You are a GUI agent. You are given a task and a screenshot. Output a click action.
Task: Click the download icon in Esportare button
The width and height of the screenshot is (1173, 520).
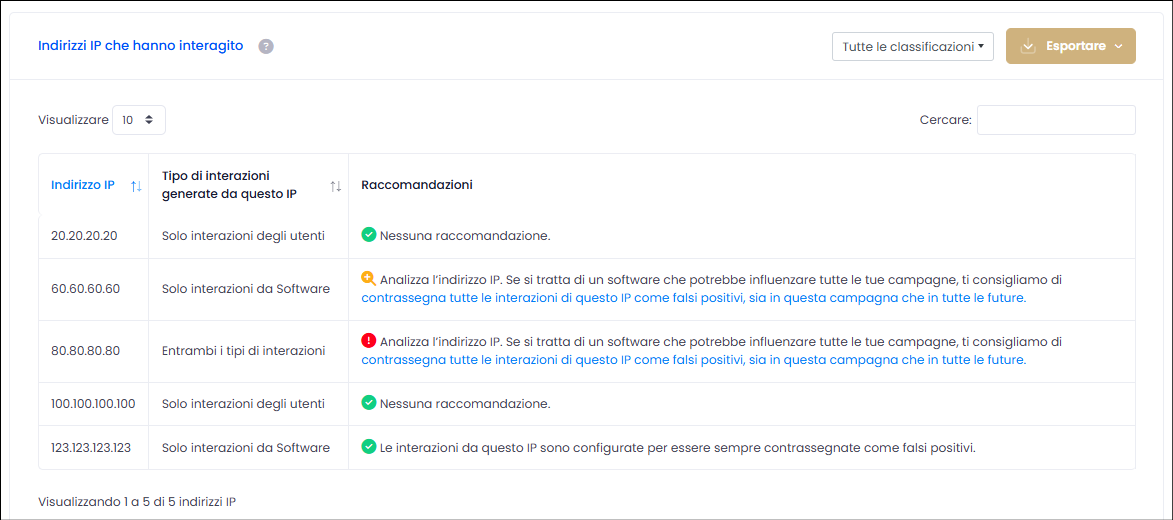click(1028, 46)
